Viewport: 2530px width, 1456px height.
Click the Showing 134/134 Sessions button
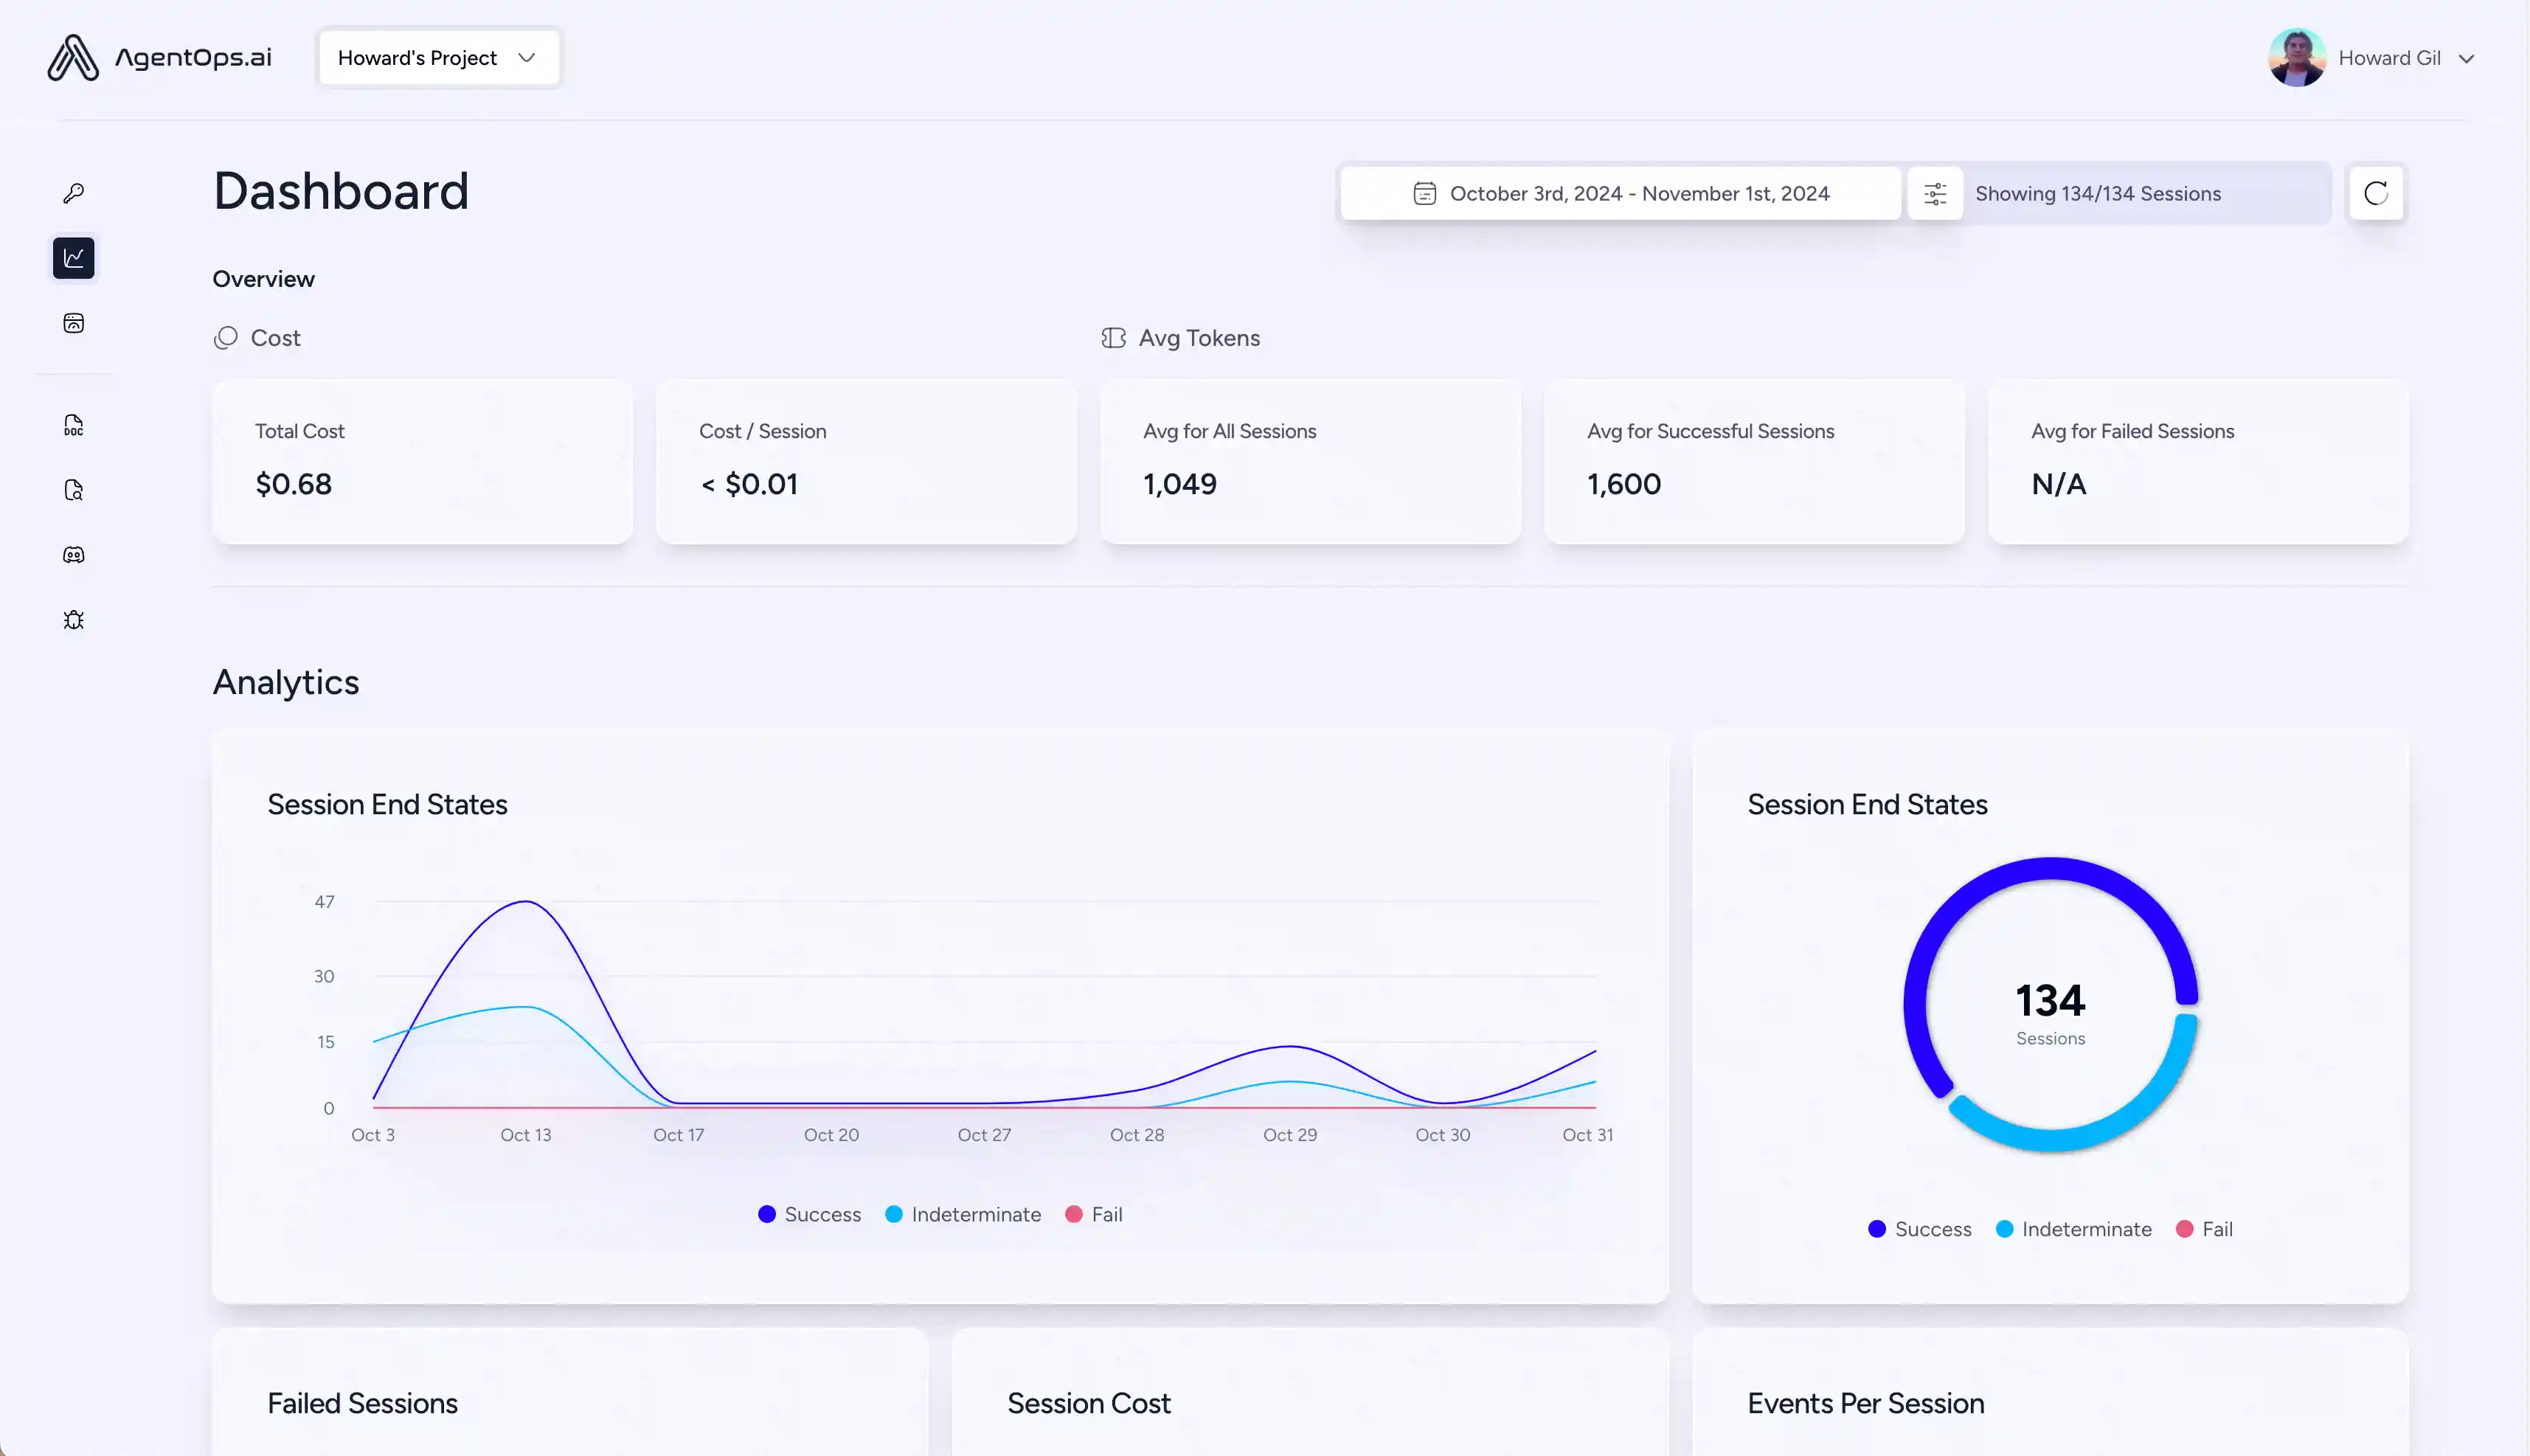(x=2098, y=193)
